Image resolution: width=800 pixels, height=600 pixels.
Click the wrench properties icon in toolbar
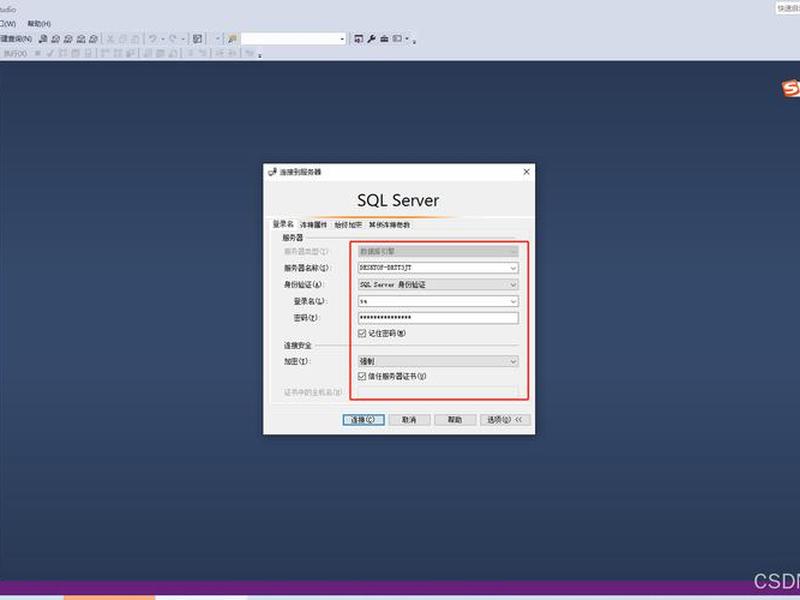pos(371,39)
